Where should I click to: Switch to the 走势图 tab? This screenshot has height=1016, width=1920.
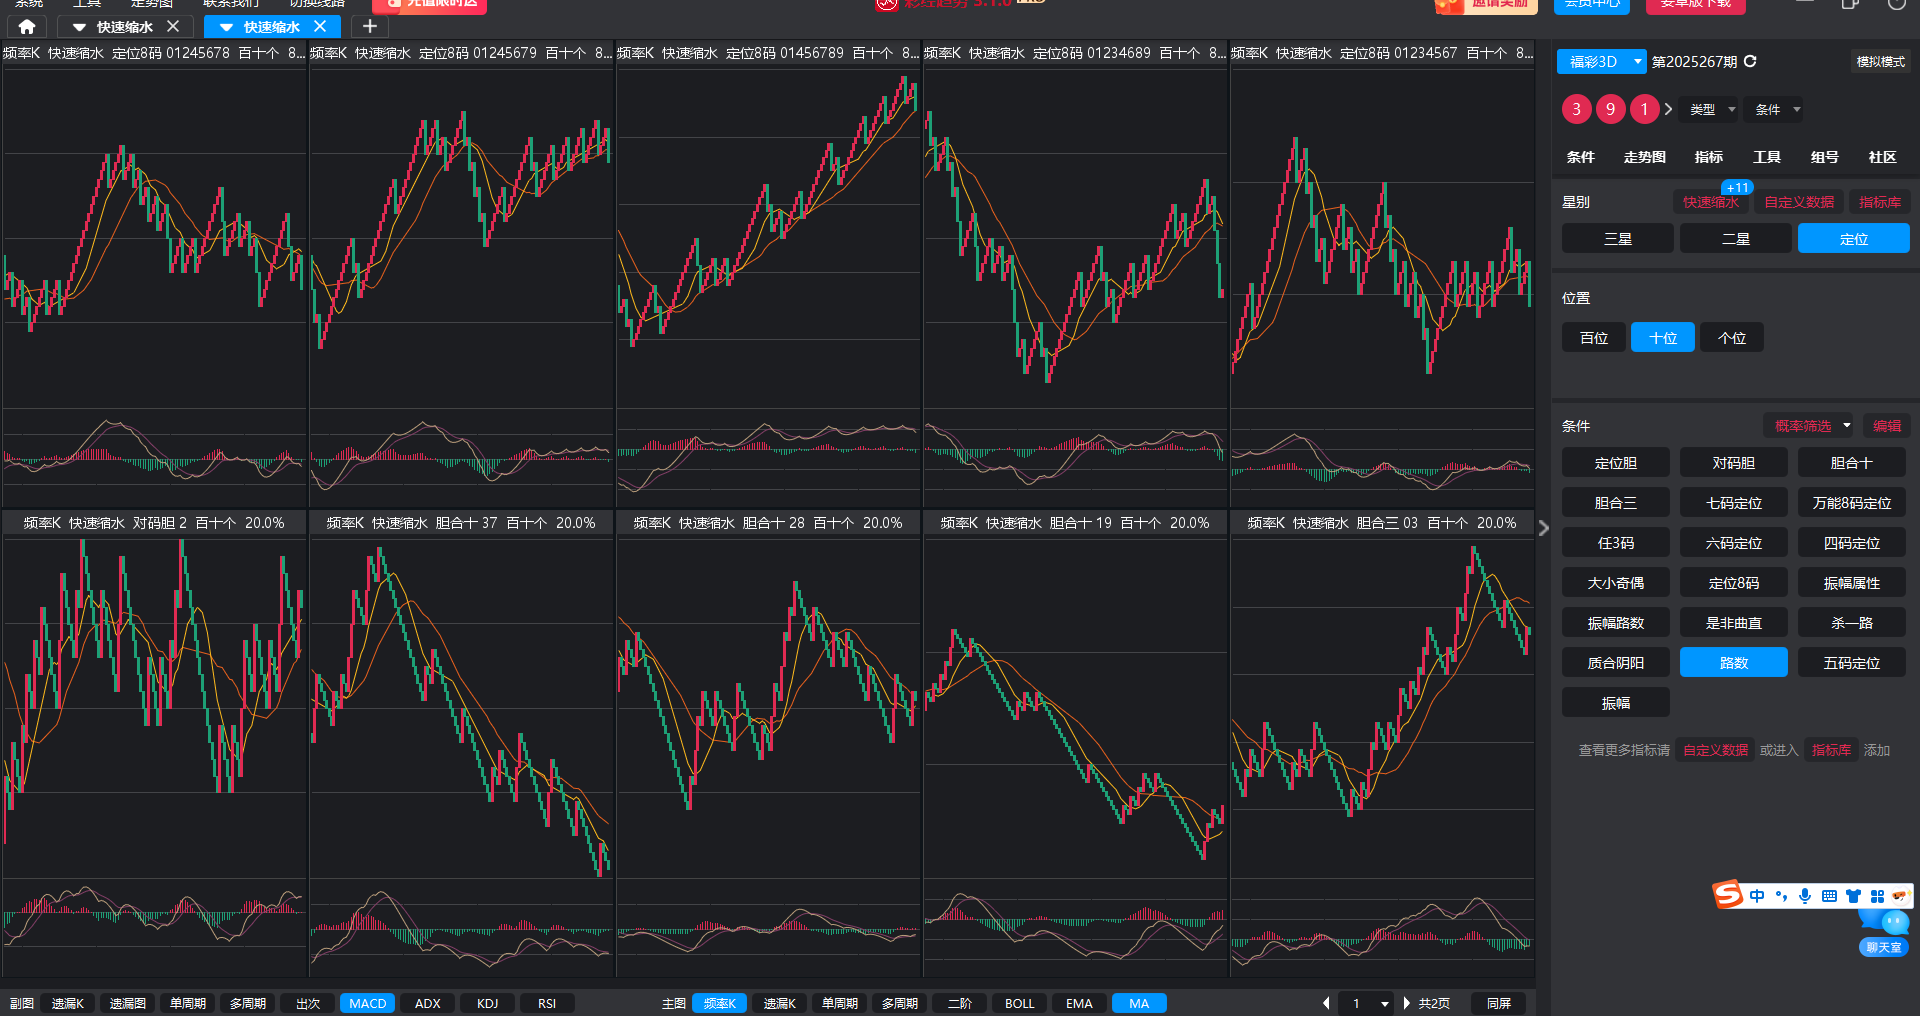click(1644, 157)
